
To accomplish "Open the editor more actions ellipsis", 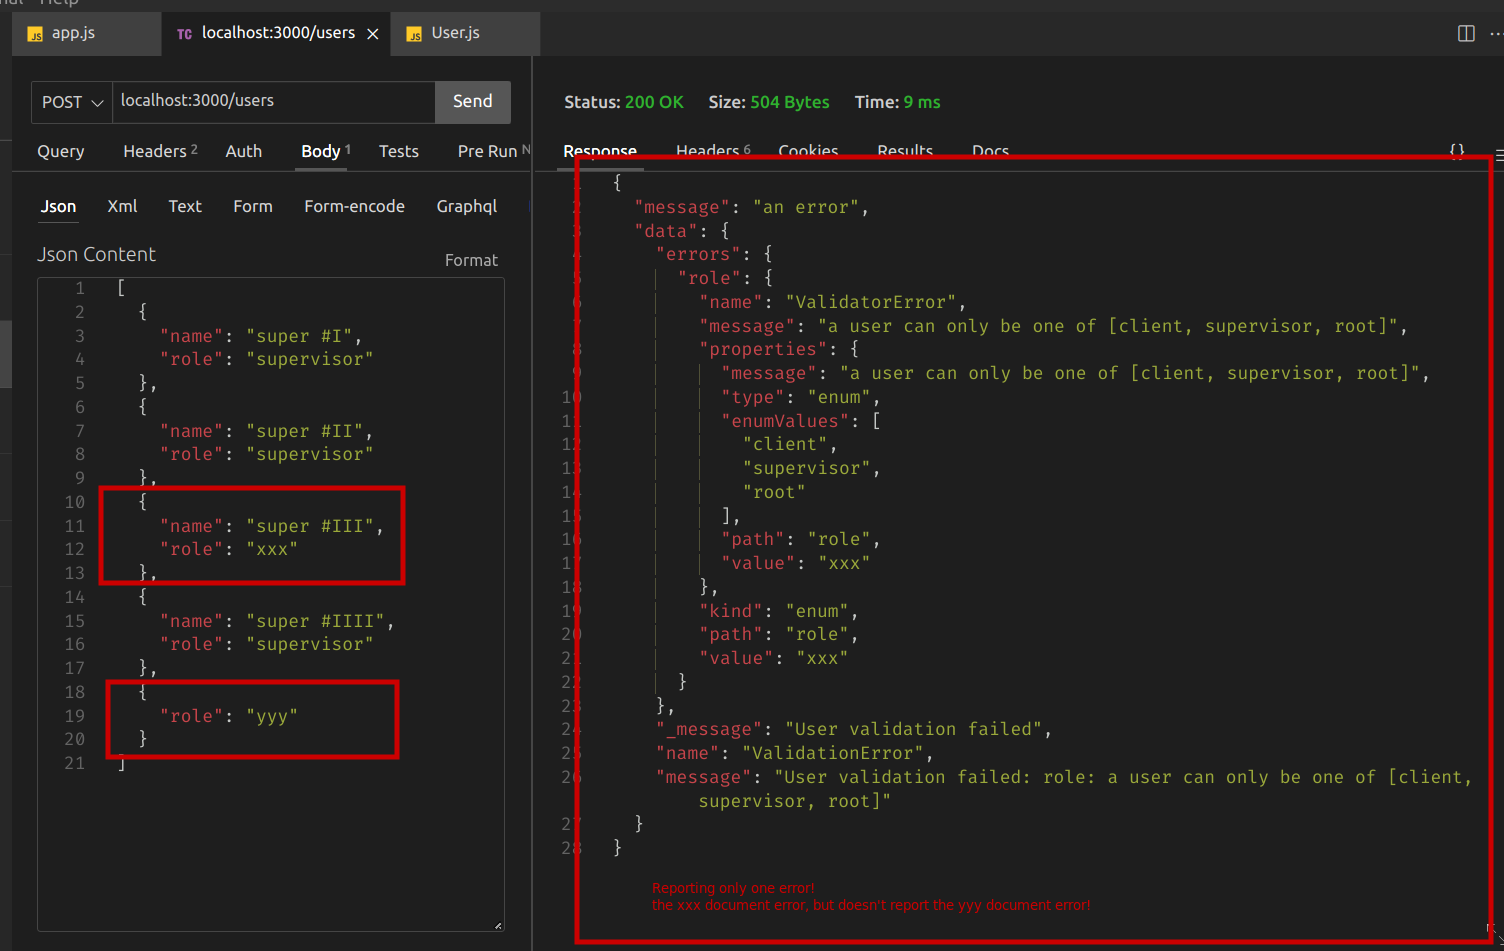I will [1496, 33].
